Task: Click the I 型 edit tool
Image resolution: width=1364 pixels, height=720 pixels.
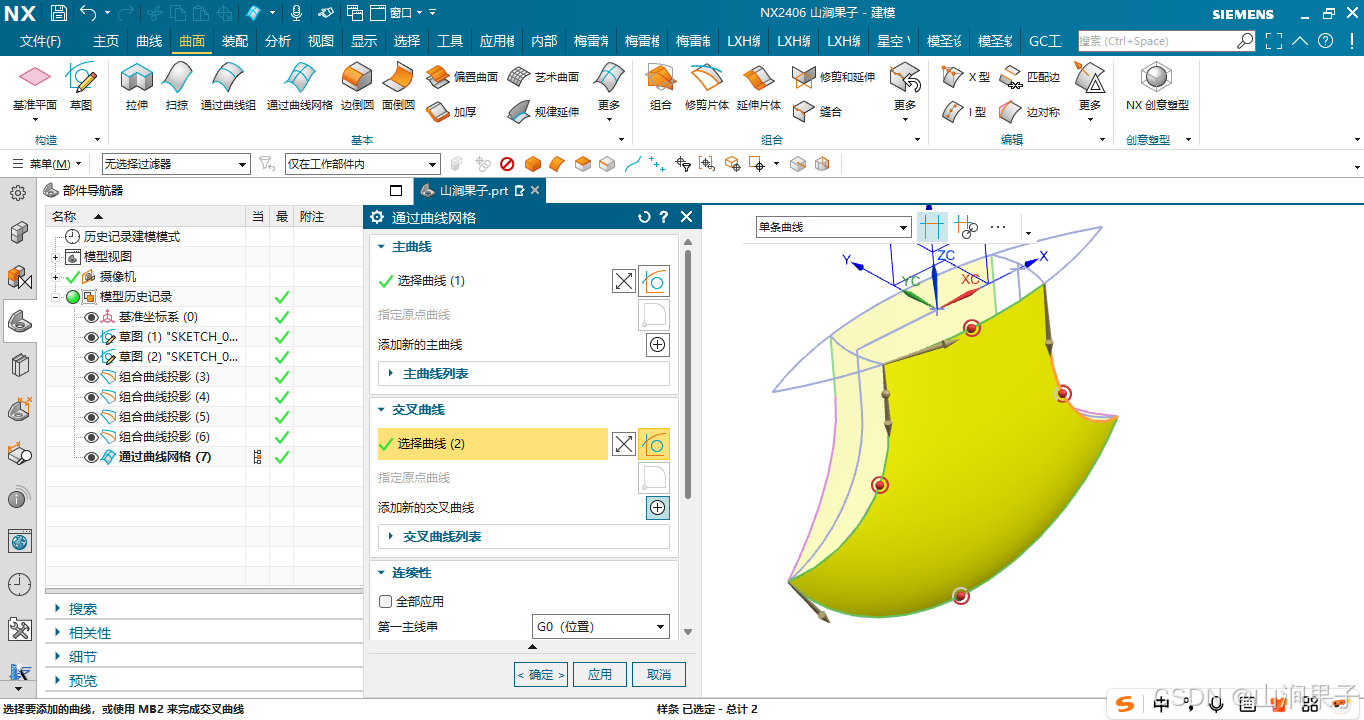Action: click(x=965, y=112)
